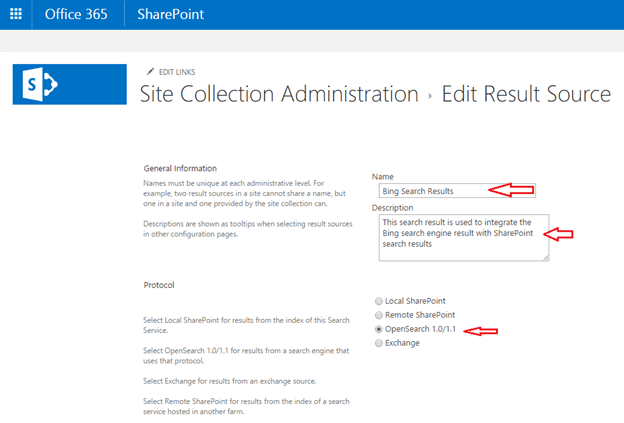Go to Site Collection Administration breadcrumb
This screenshot has height=423, width=624.
(x=278, y=95)
